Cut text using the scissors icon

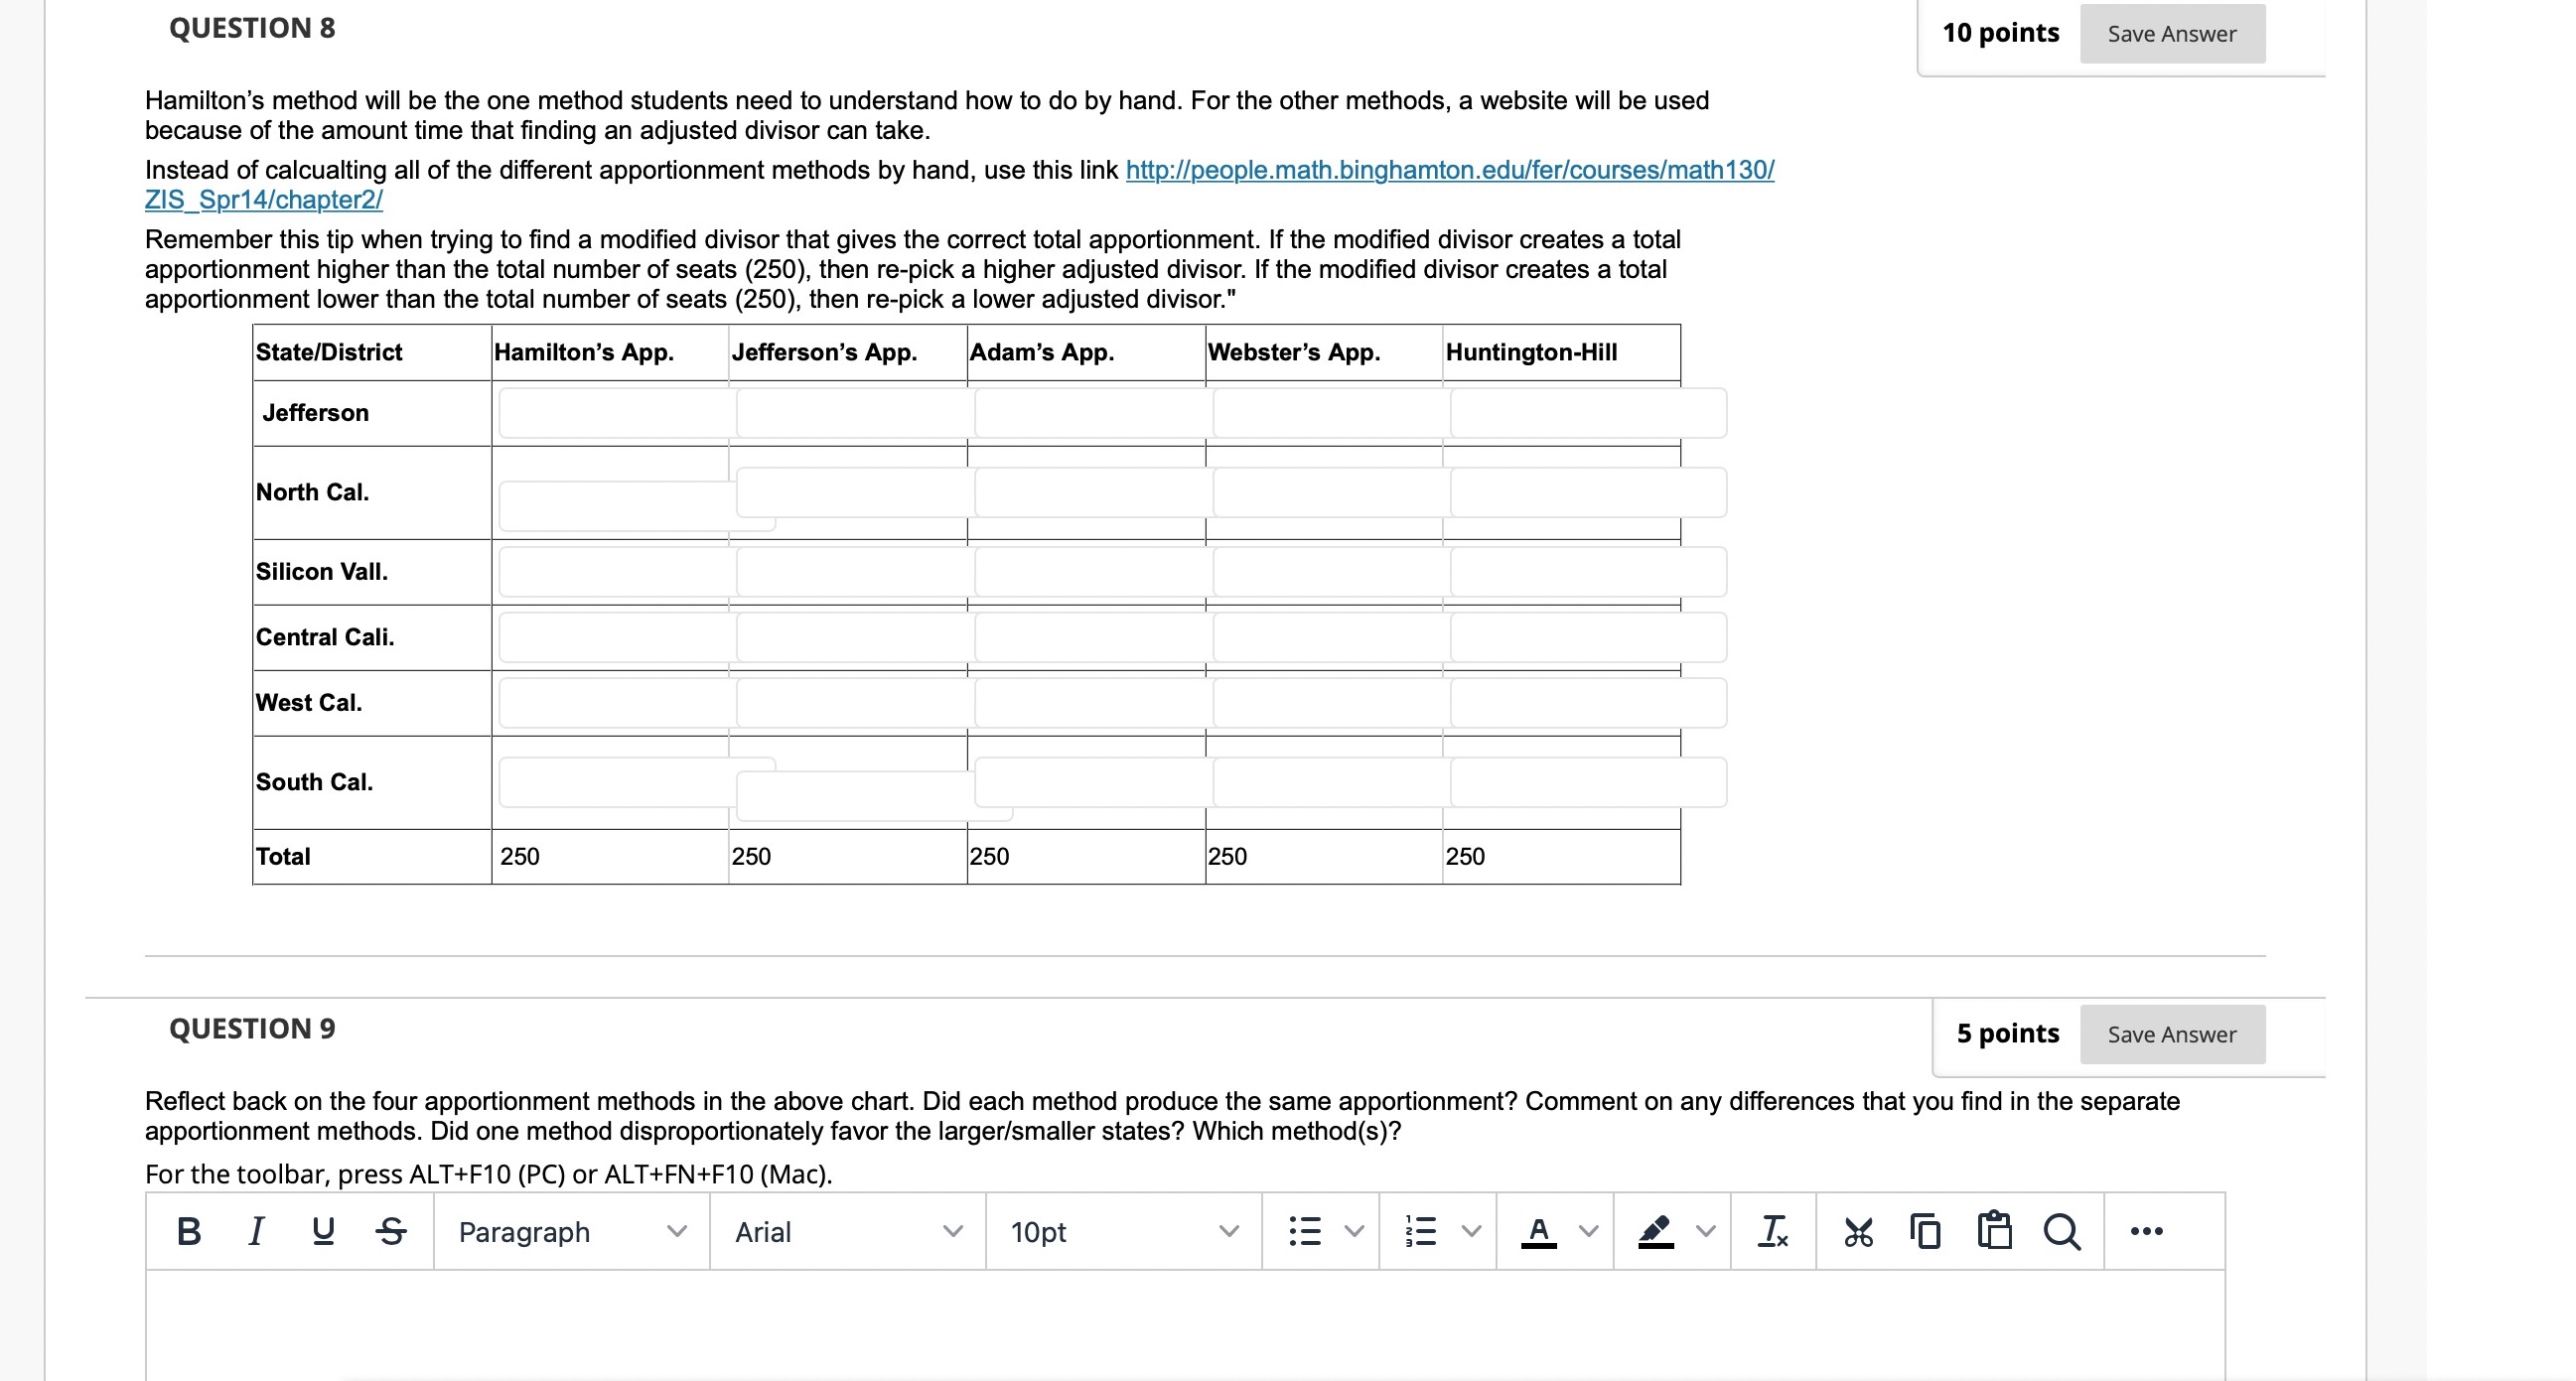point(1857,1232)
